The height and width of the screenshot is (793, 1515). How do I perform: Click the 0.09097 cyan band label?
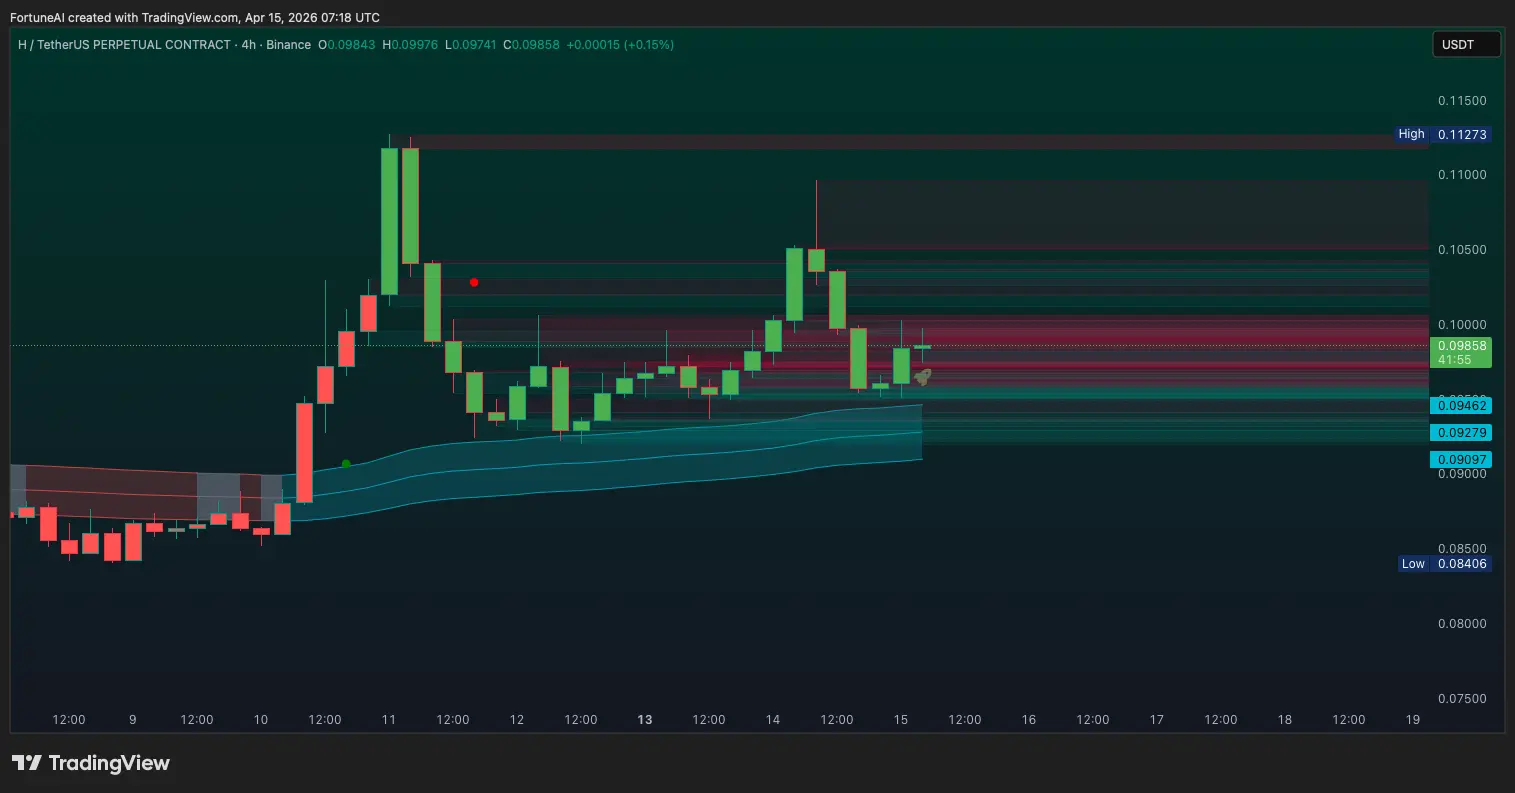click(x=1462, y=460)
